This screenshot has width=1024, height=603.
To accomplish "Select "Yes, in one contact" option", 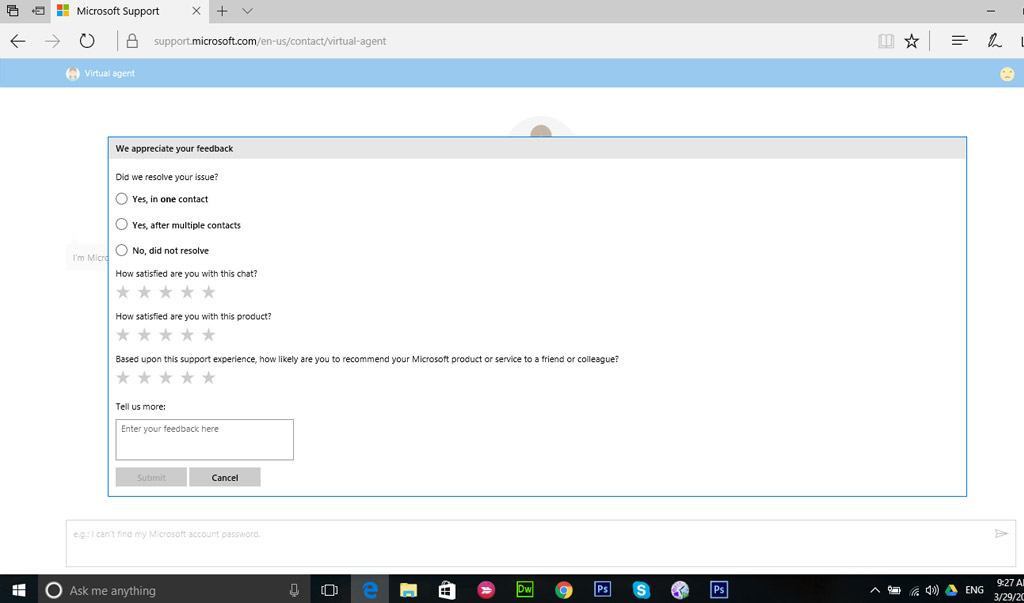I will coord(122,199).
